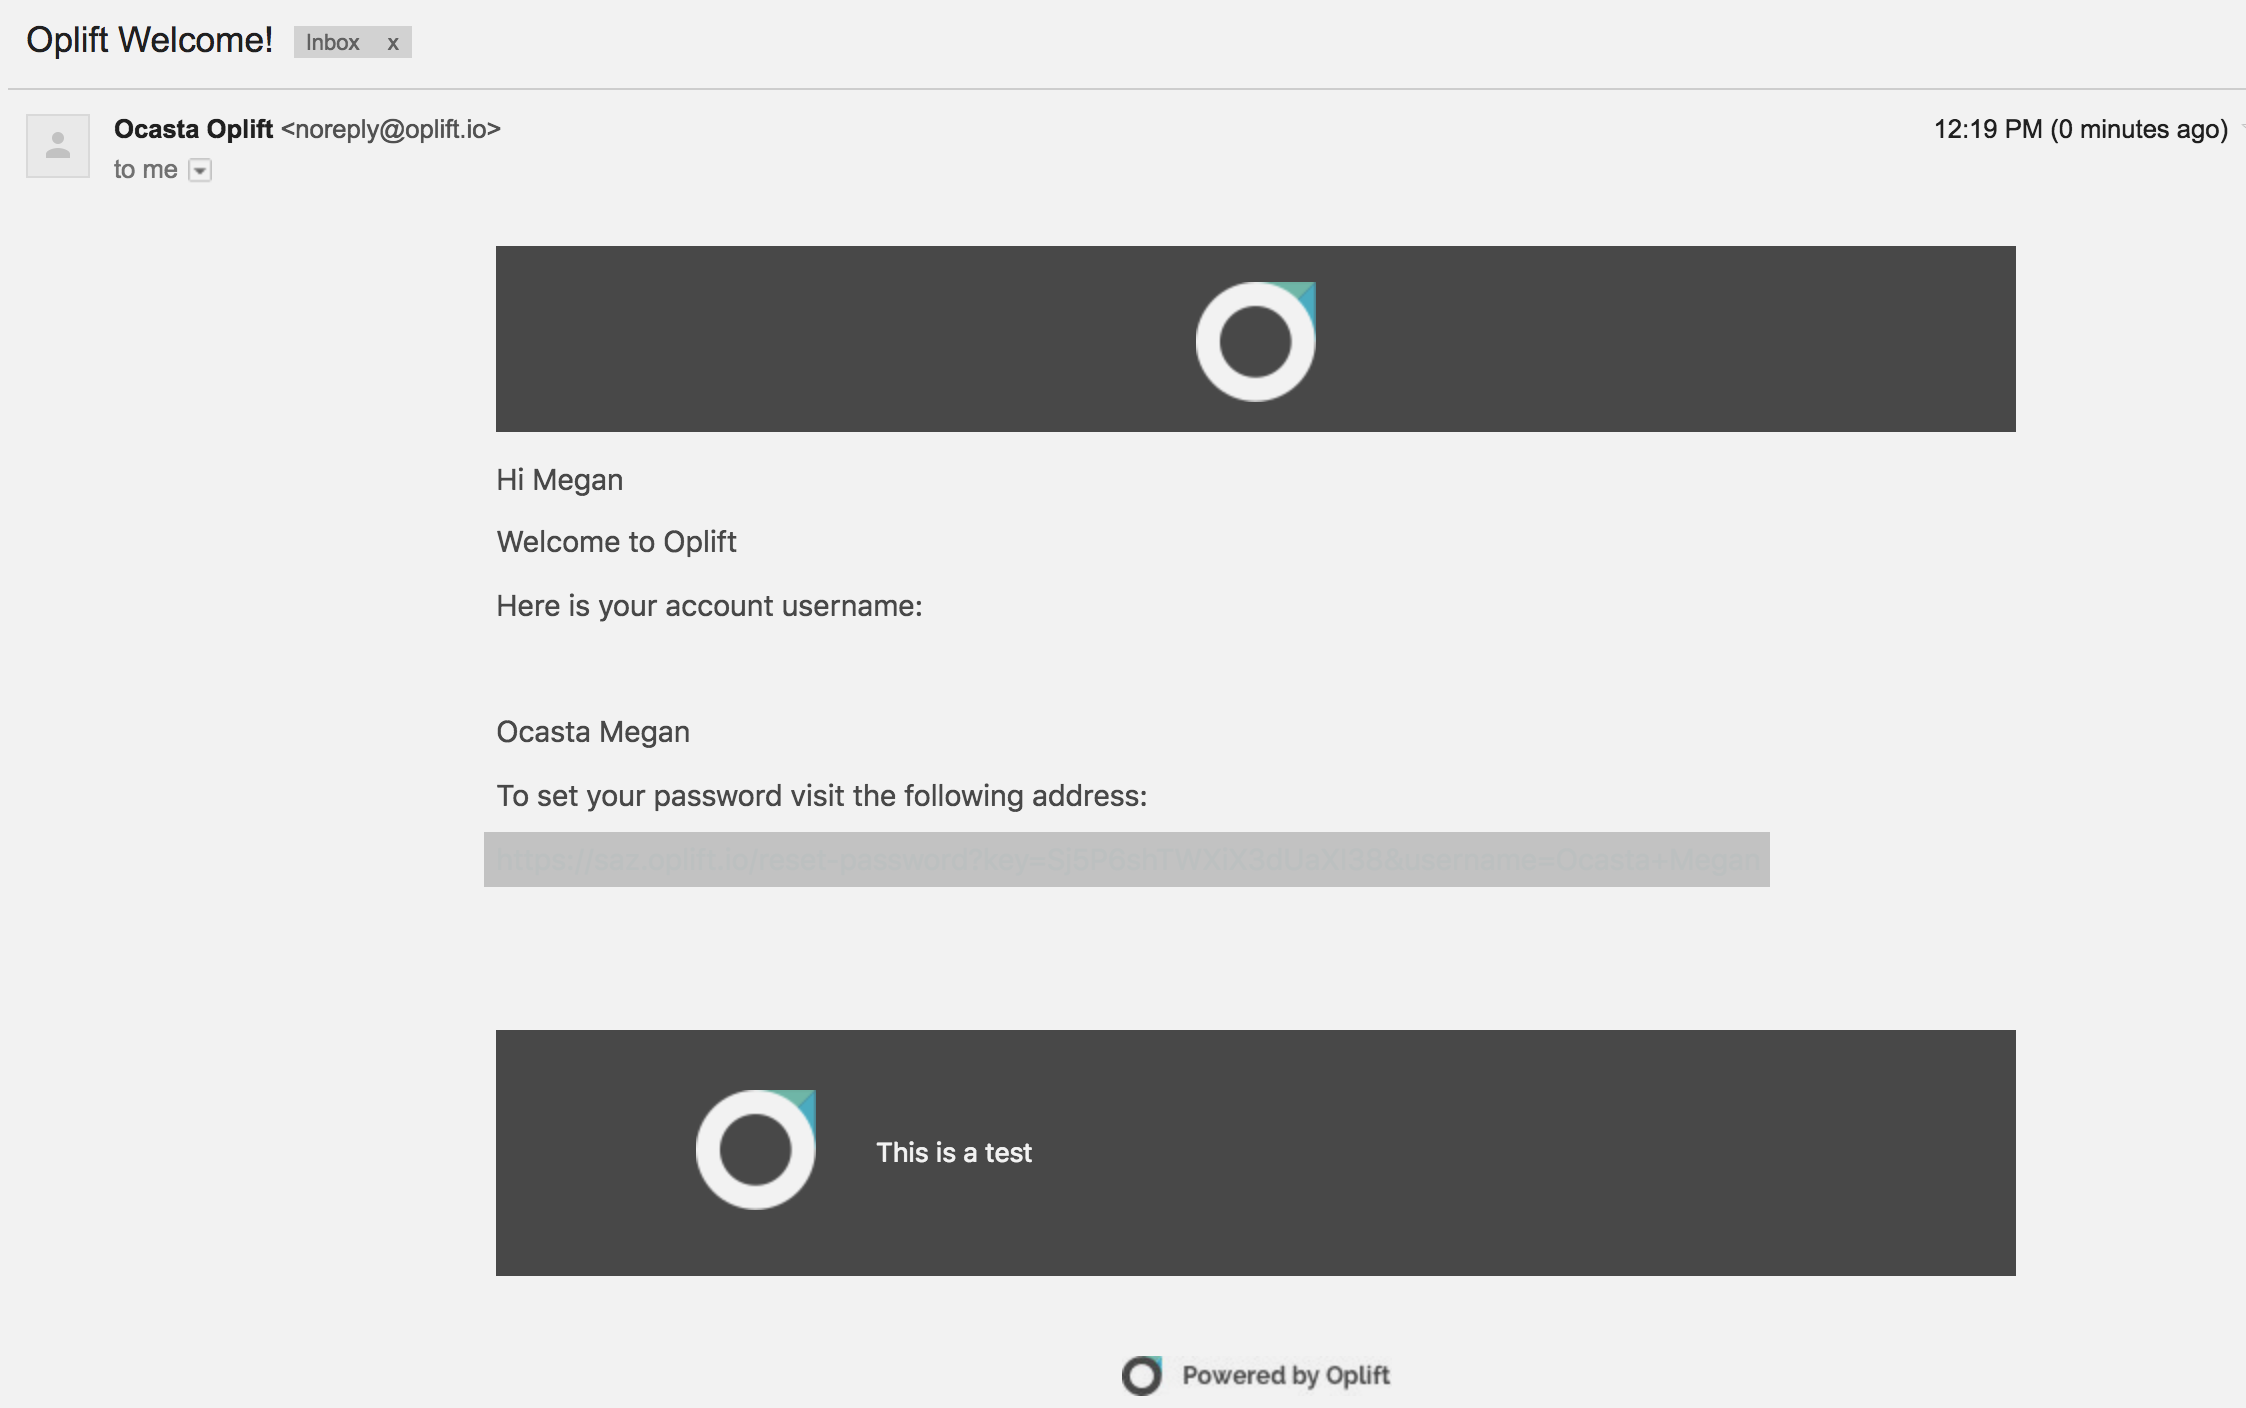Click the 'Welcome to Oplift' line

point(616,542)
